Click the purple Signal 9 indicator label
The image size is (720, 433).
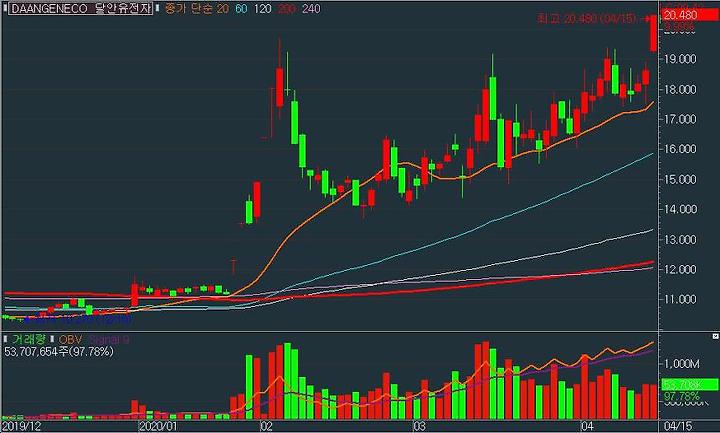pyautogui.click(x=109, y=339)
